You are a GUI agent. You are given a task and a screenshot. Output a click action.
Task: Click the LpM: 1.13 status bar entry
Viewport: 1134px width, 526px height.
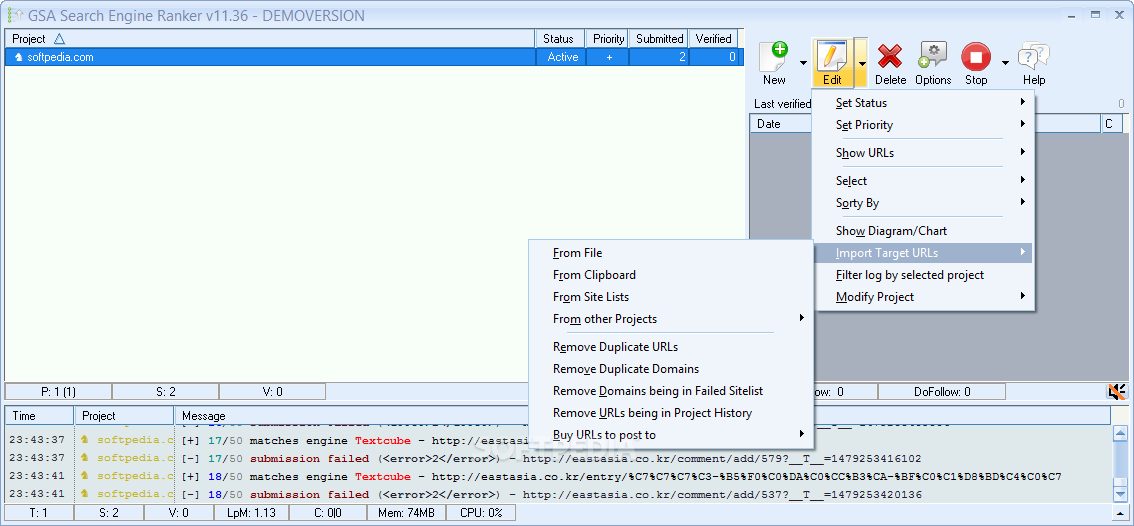pyautogui.click(x=252, y=513)
